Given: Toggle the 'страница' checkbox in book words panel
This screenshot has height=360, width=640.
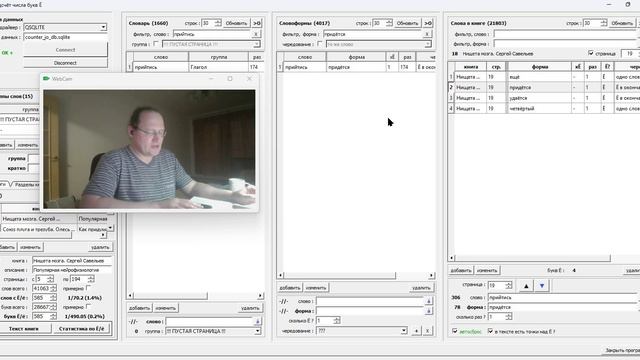Looking at the screenshot, I should click(x=591, y=53).
